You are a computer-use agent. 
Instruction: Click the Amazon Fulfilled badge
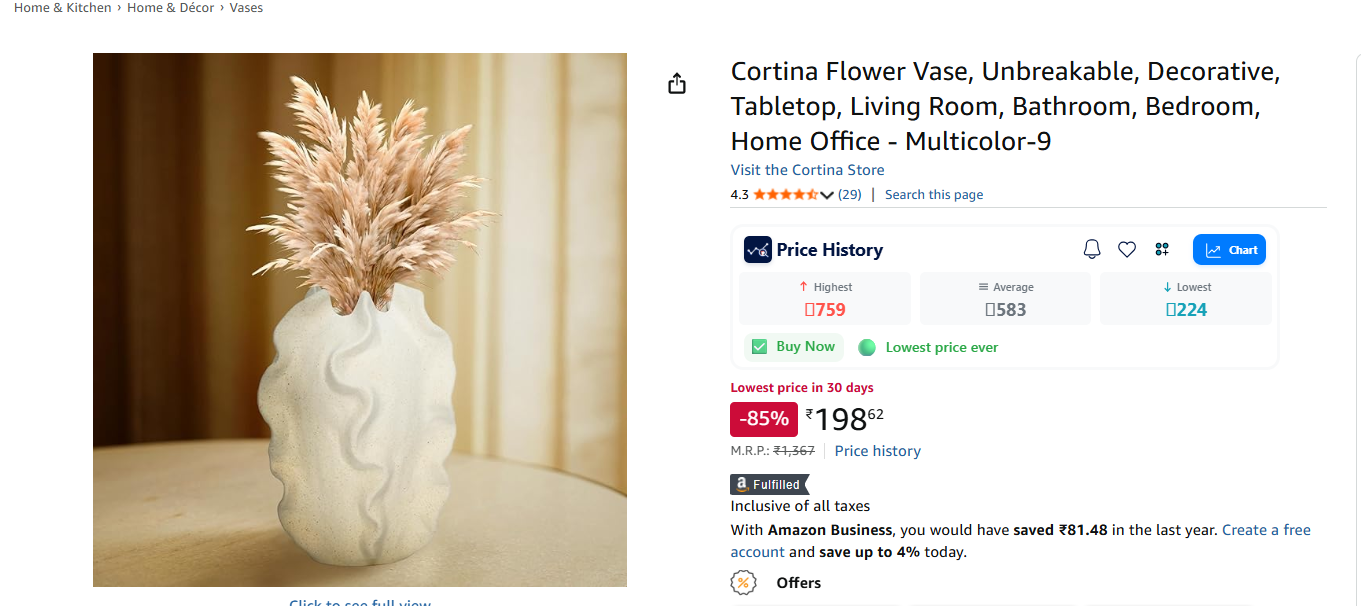[769, 484]
